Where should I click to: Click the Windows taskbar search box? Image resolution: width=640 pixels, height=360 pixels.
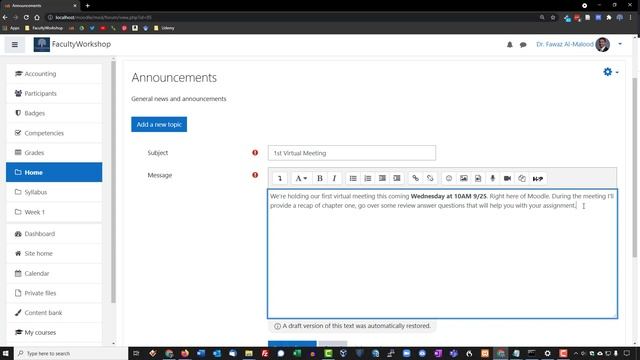coord(71,353)
